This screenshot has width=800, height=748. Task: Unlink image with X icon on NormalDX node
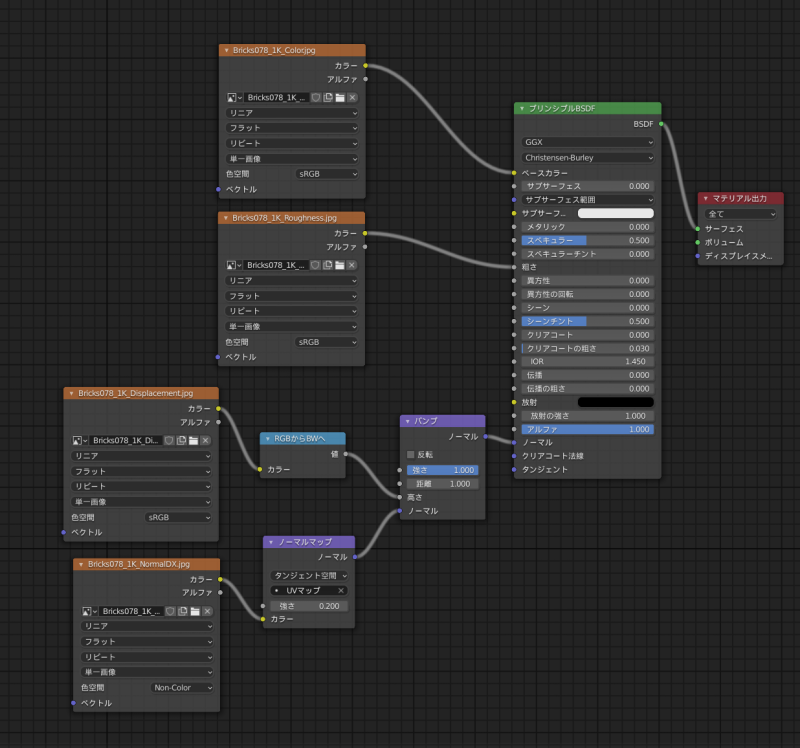point(208,610)
